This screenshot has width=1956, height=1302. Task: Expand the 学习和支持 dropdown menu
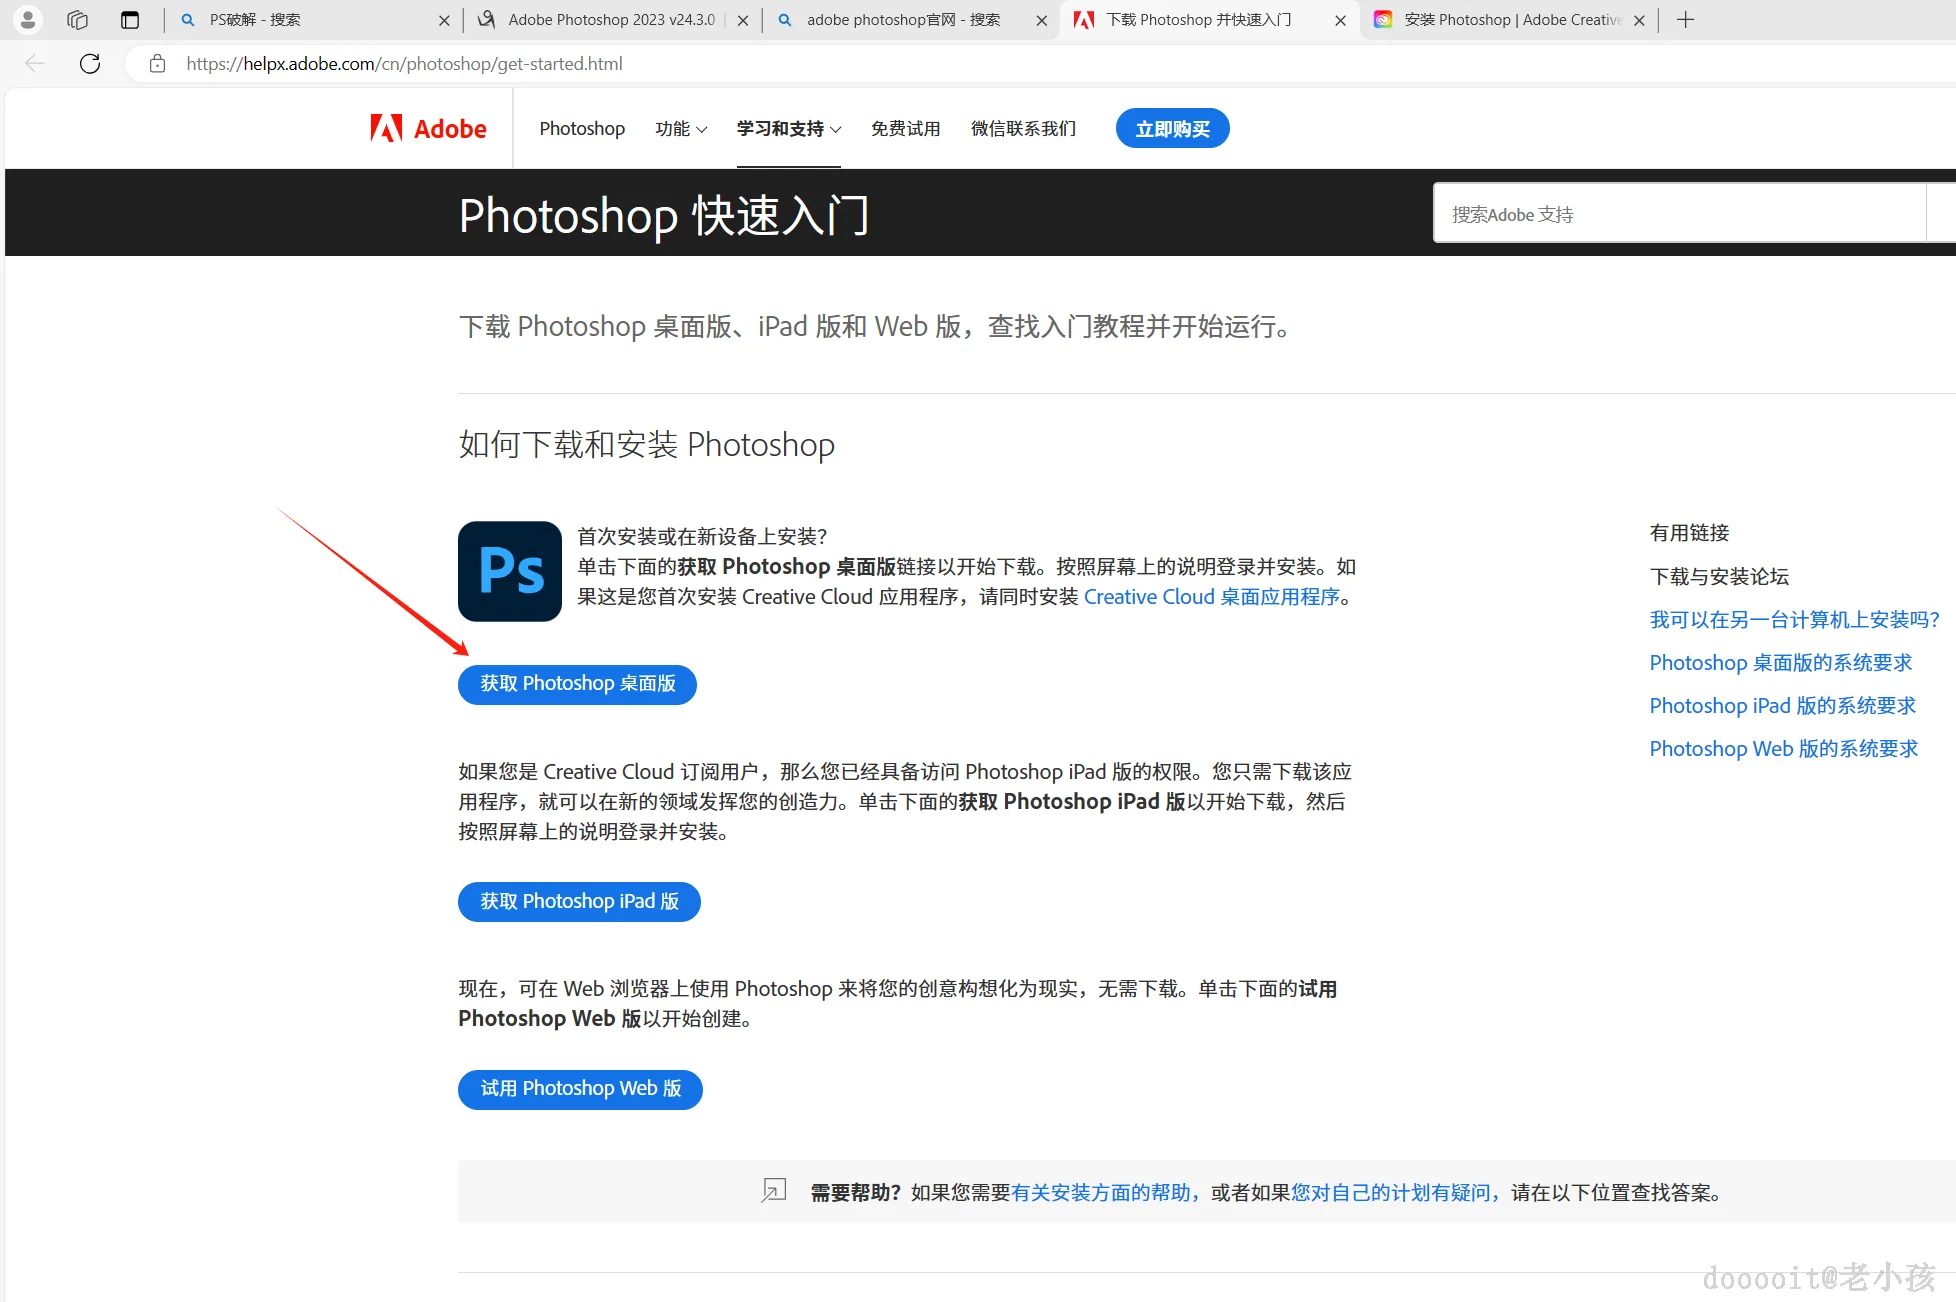[x=788, y=129]
